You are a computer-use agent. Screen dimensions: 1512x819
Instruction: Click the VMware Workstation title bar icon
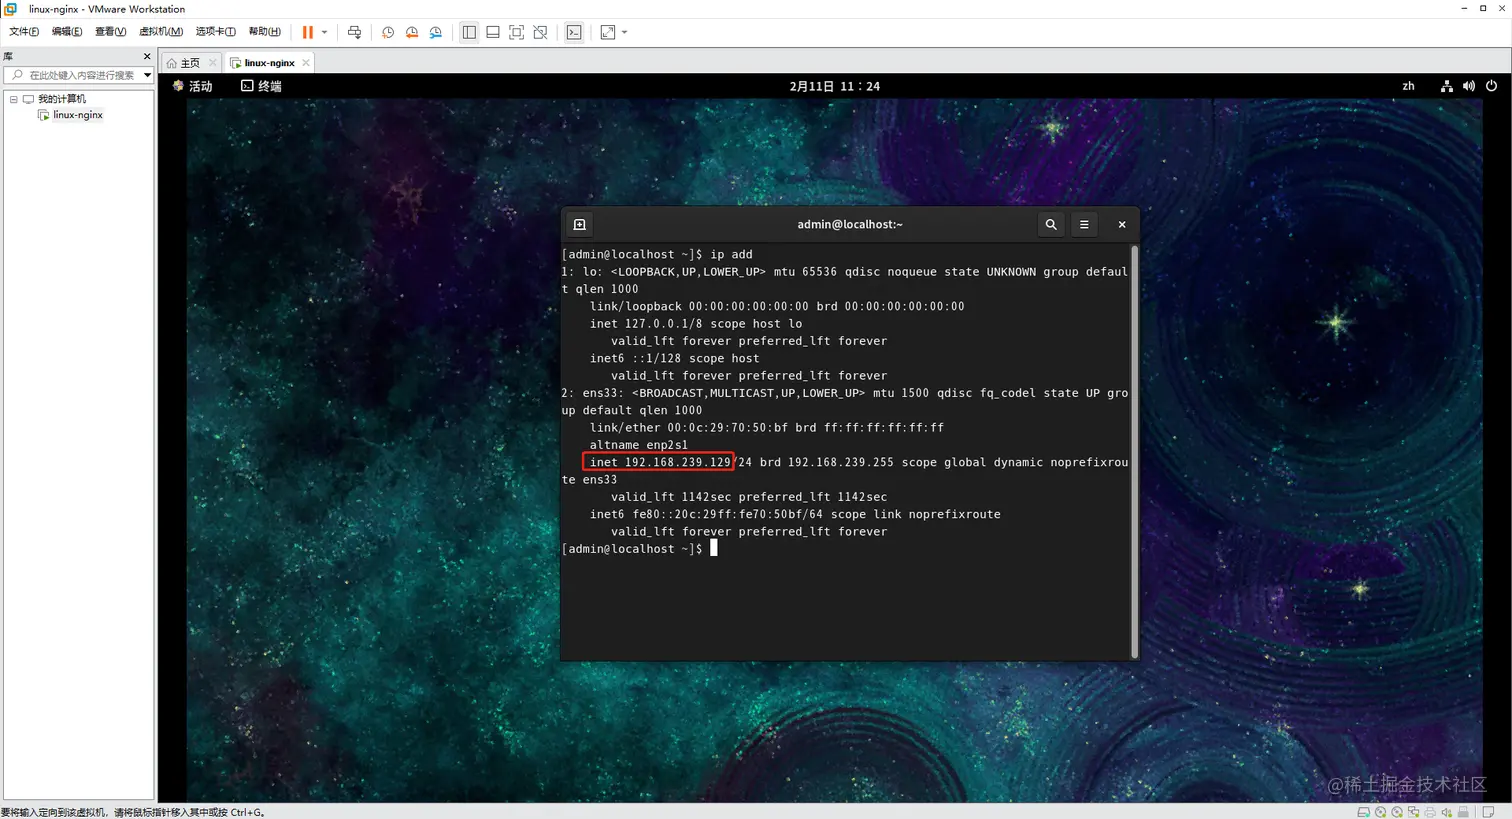pyautogui.click(x=11, y=9)
